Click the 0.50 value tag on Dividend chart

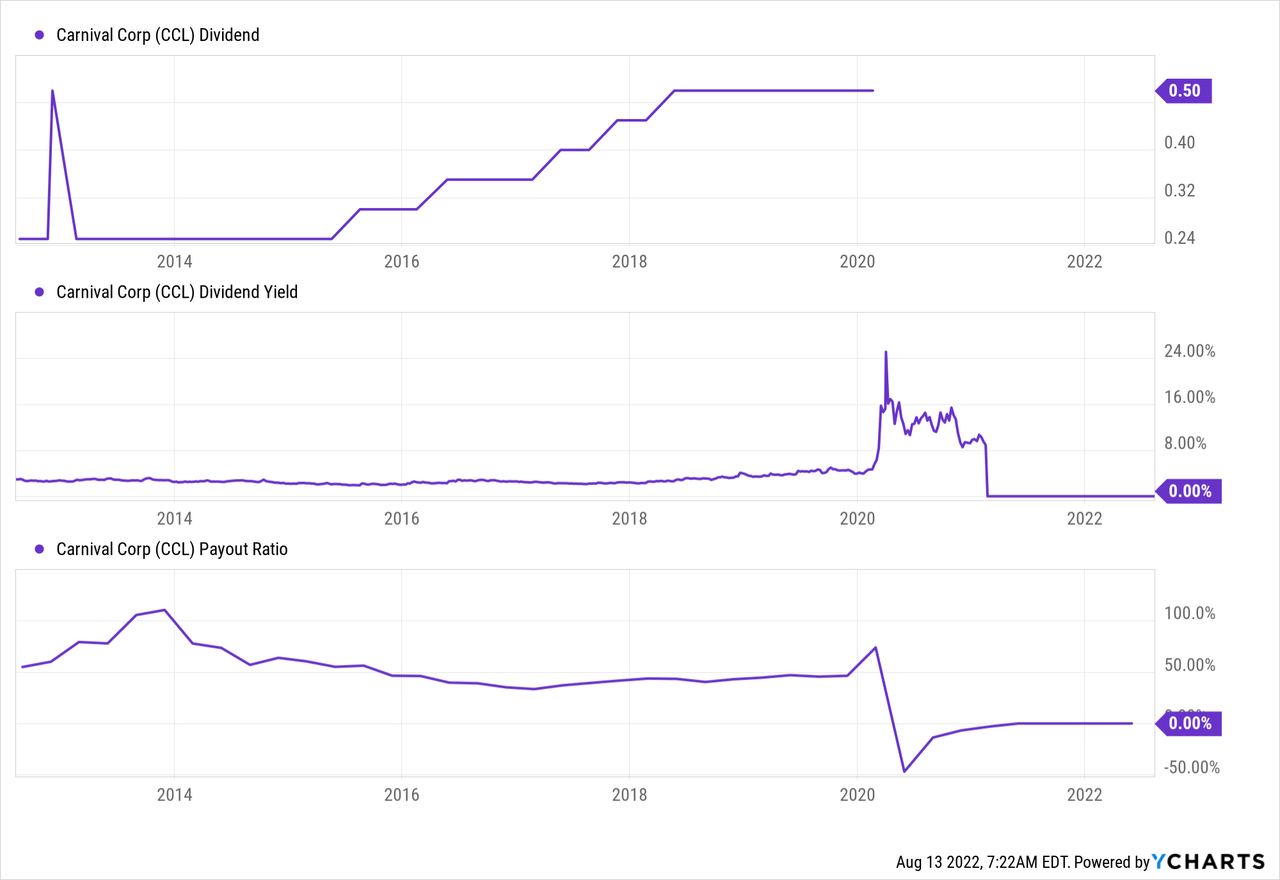pyautogui.click(x=1184, y=91)
